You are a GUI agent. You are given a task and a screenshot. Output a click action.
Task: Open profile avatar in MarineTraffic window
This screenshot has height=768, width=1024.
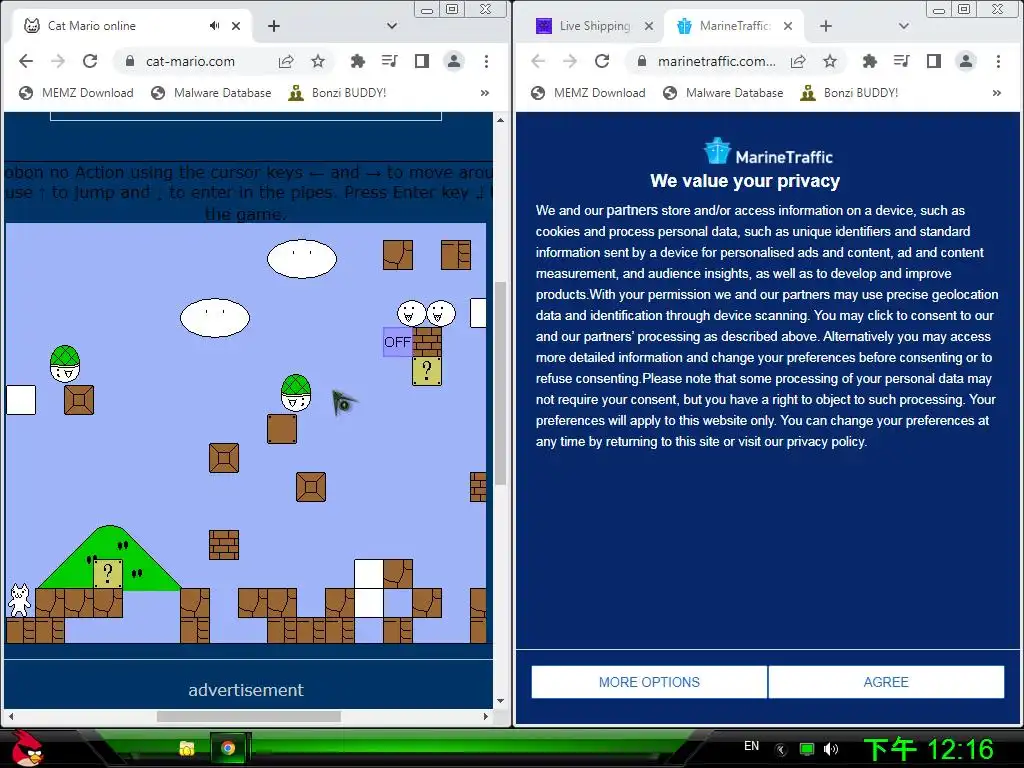(x=966, y=61)
